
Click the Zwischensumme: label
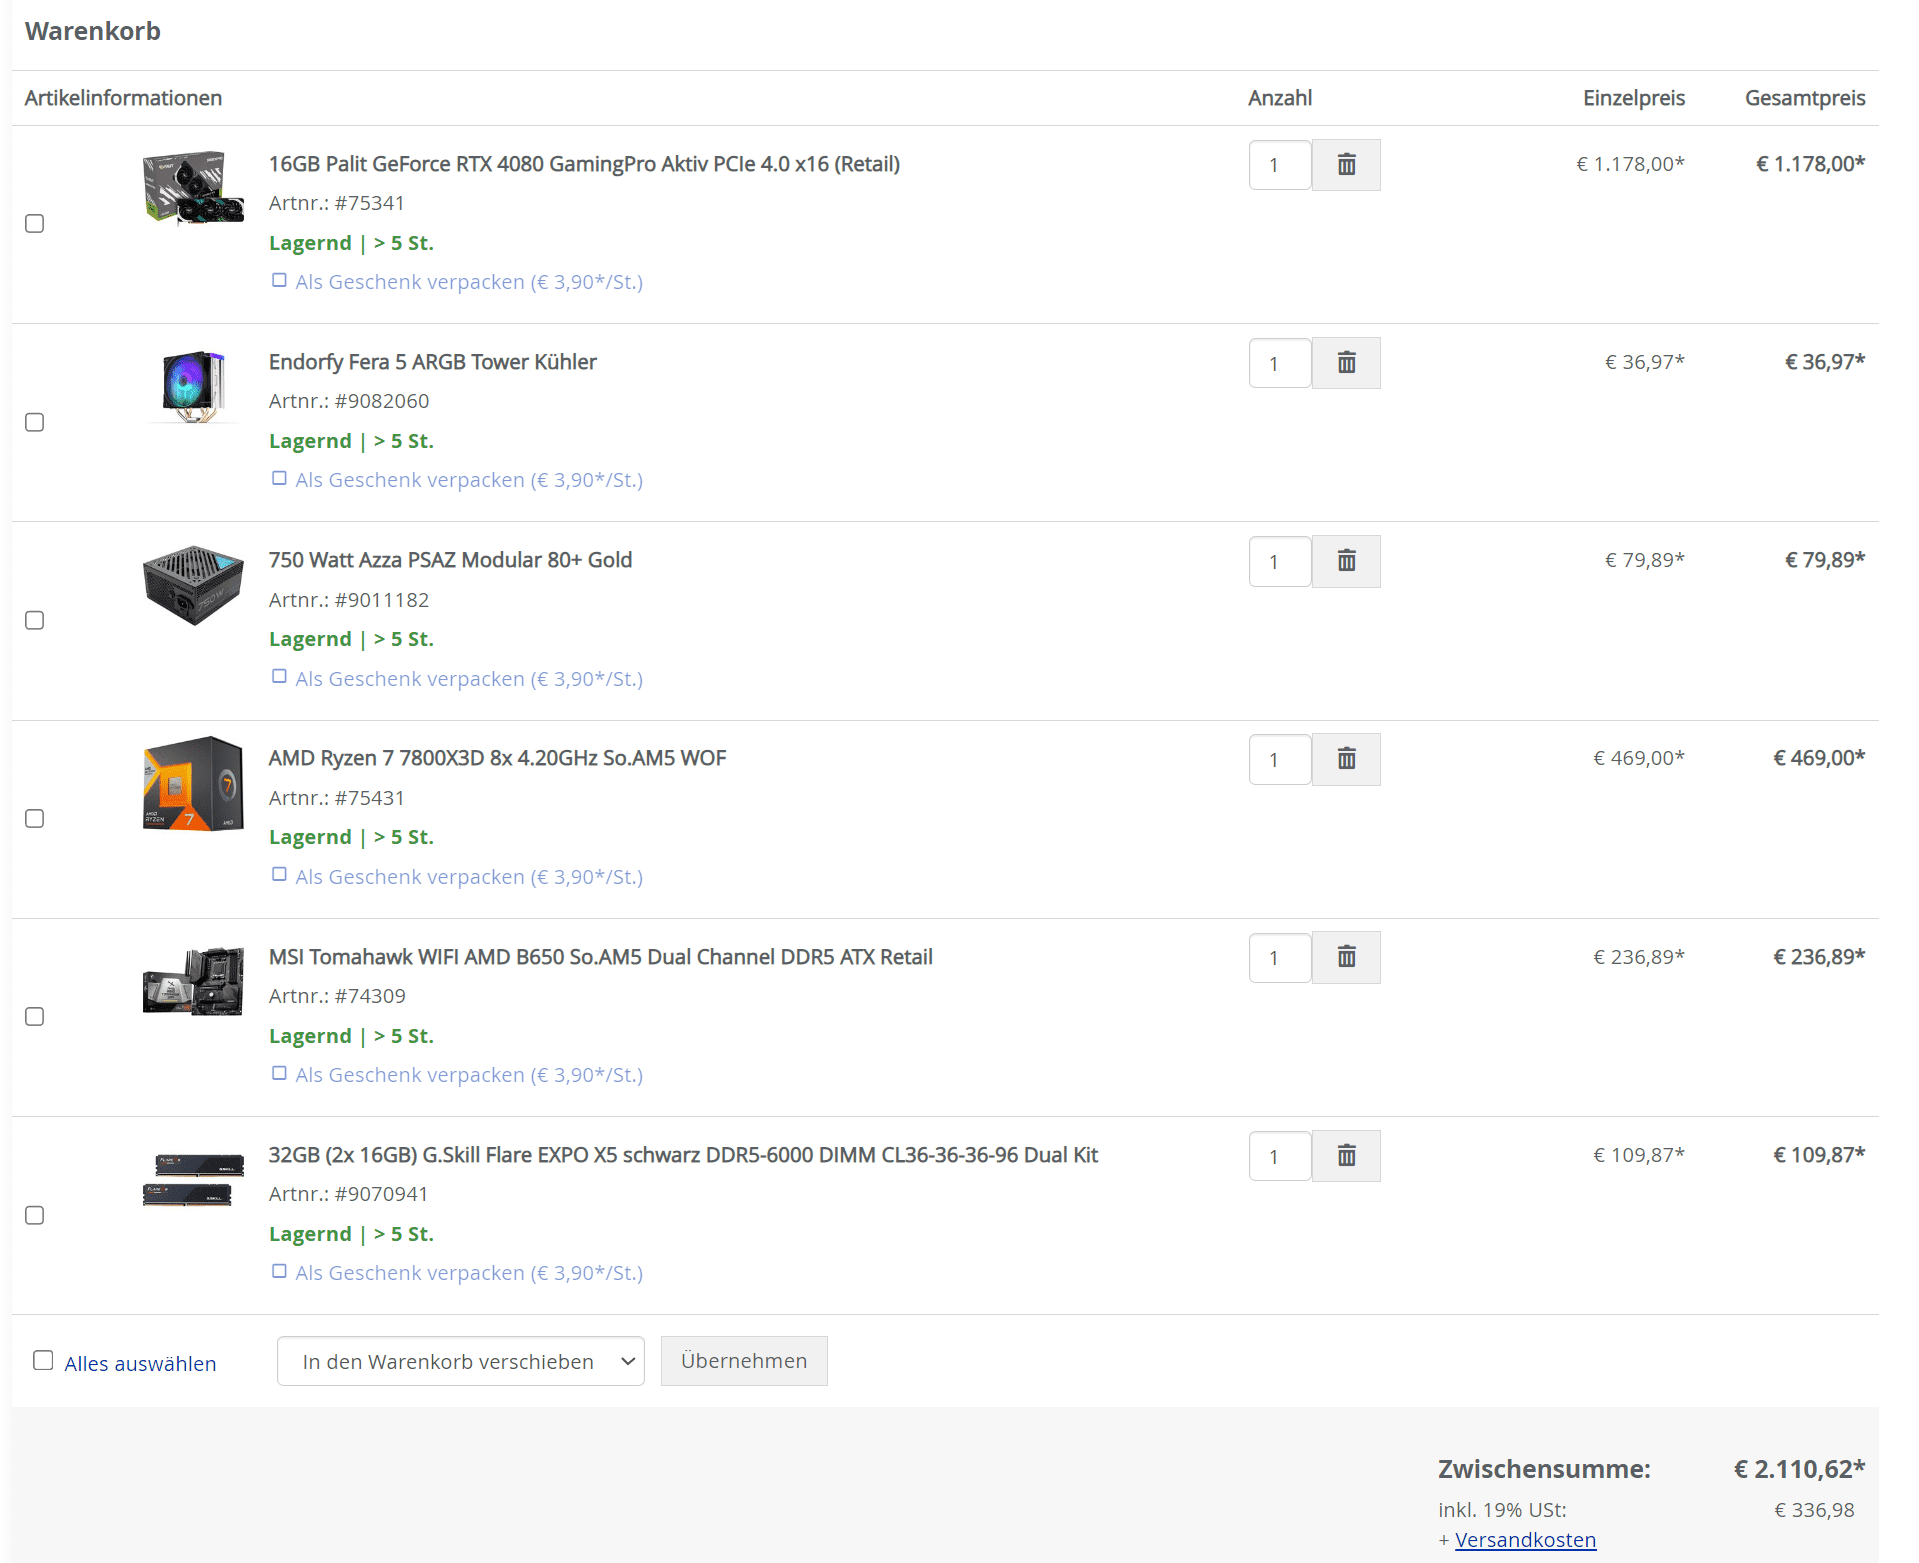(1544, 1469)
